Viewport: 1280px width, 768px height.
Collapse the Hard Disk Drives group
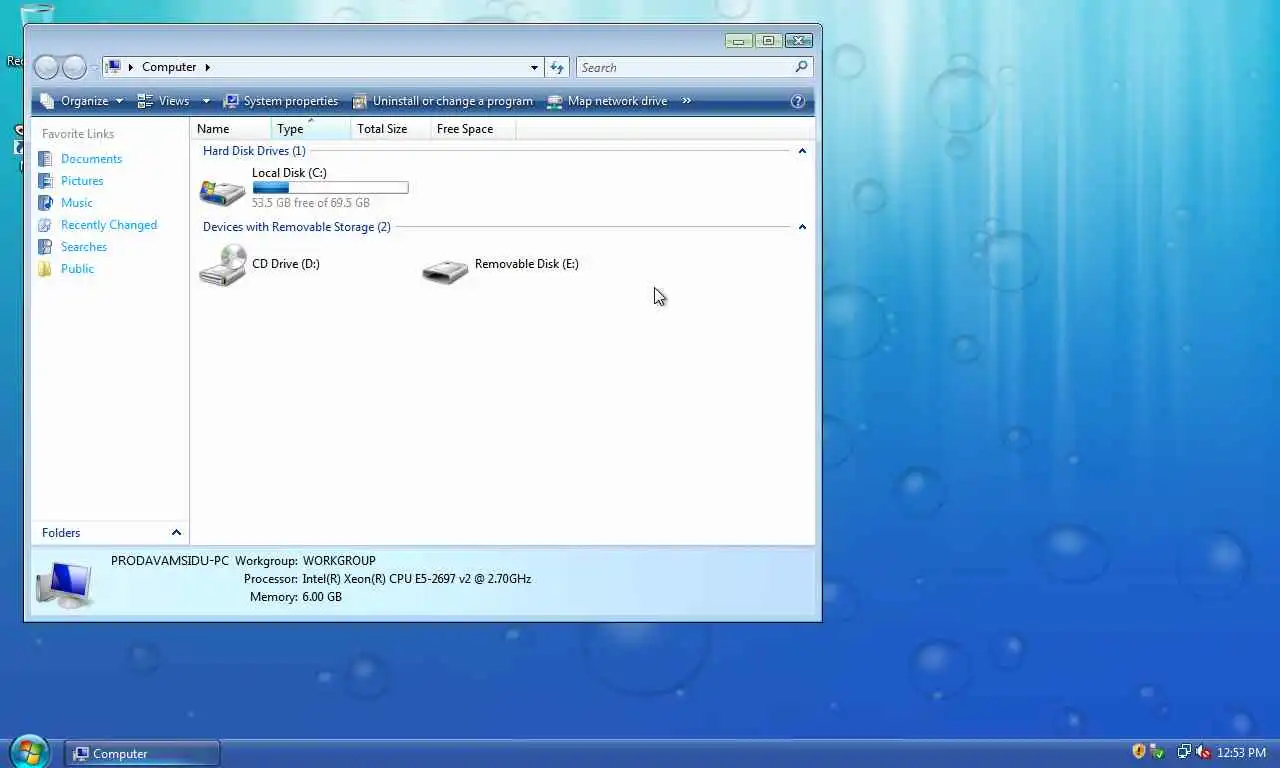point(802,151)
